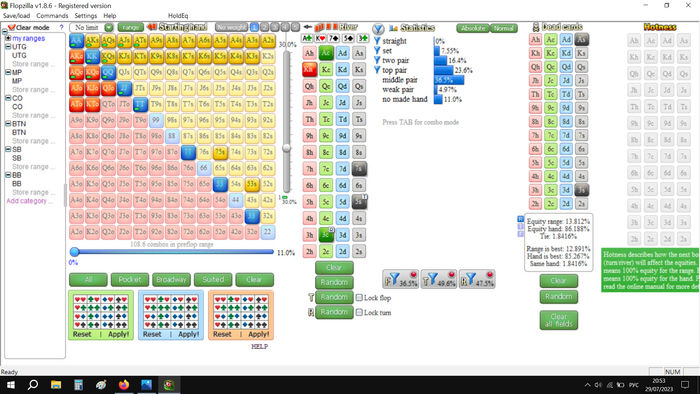Screen dimensions: 700x394
Task: Click the red checkmark Clear mode icon
Action: (12, 27)
